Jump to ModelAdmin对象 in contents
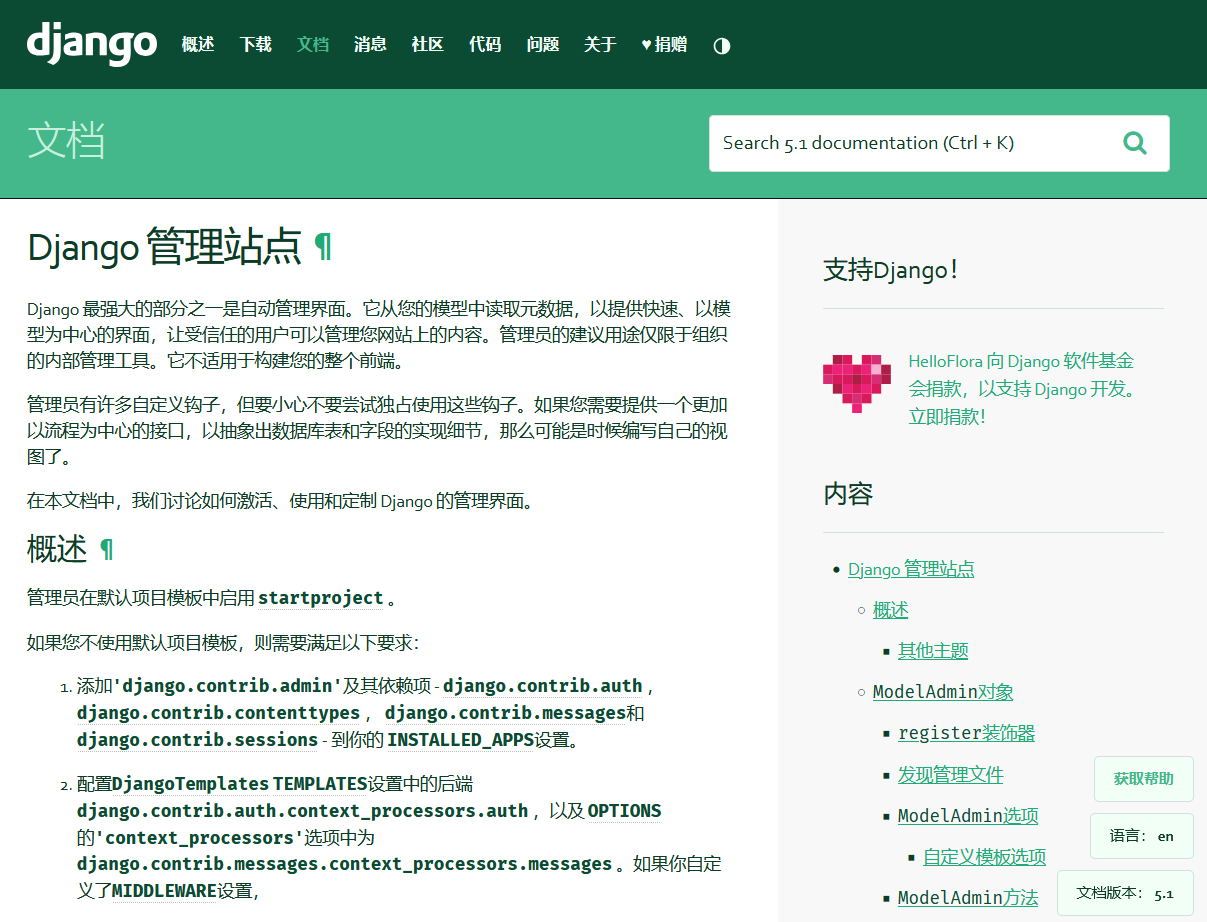This screenshot has height=922, width=1207. (x=943, y=692)
